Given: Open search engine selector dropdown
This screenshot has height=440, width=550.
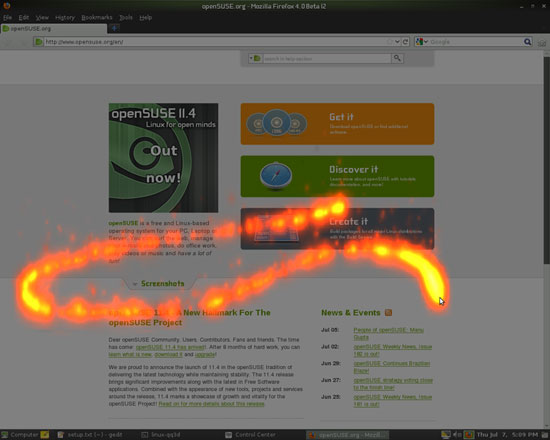Looking at the screenshot, I should click(426, 42).
